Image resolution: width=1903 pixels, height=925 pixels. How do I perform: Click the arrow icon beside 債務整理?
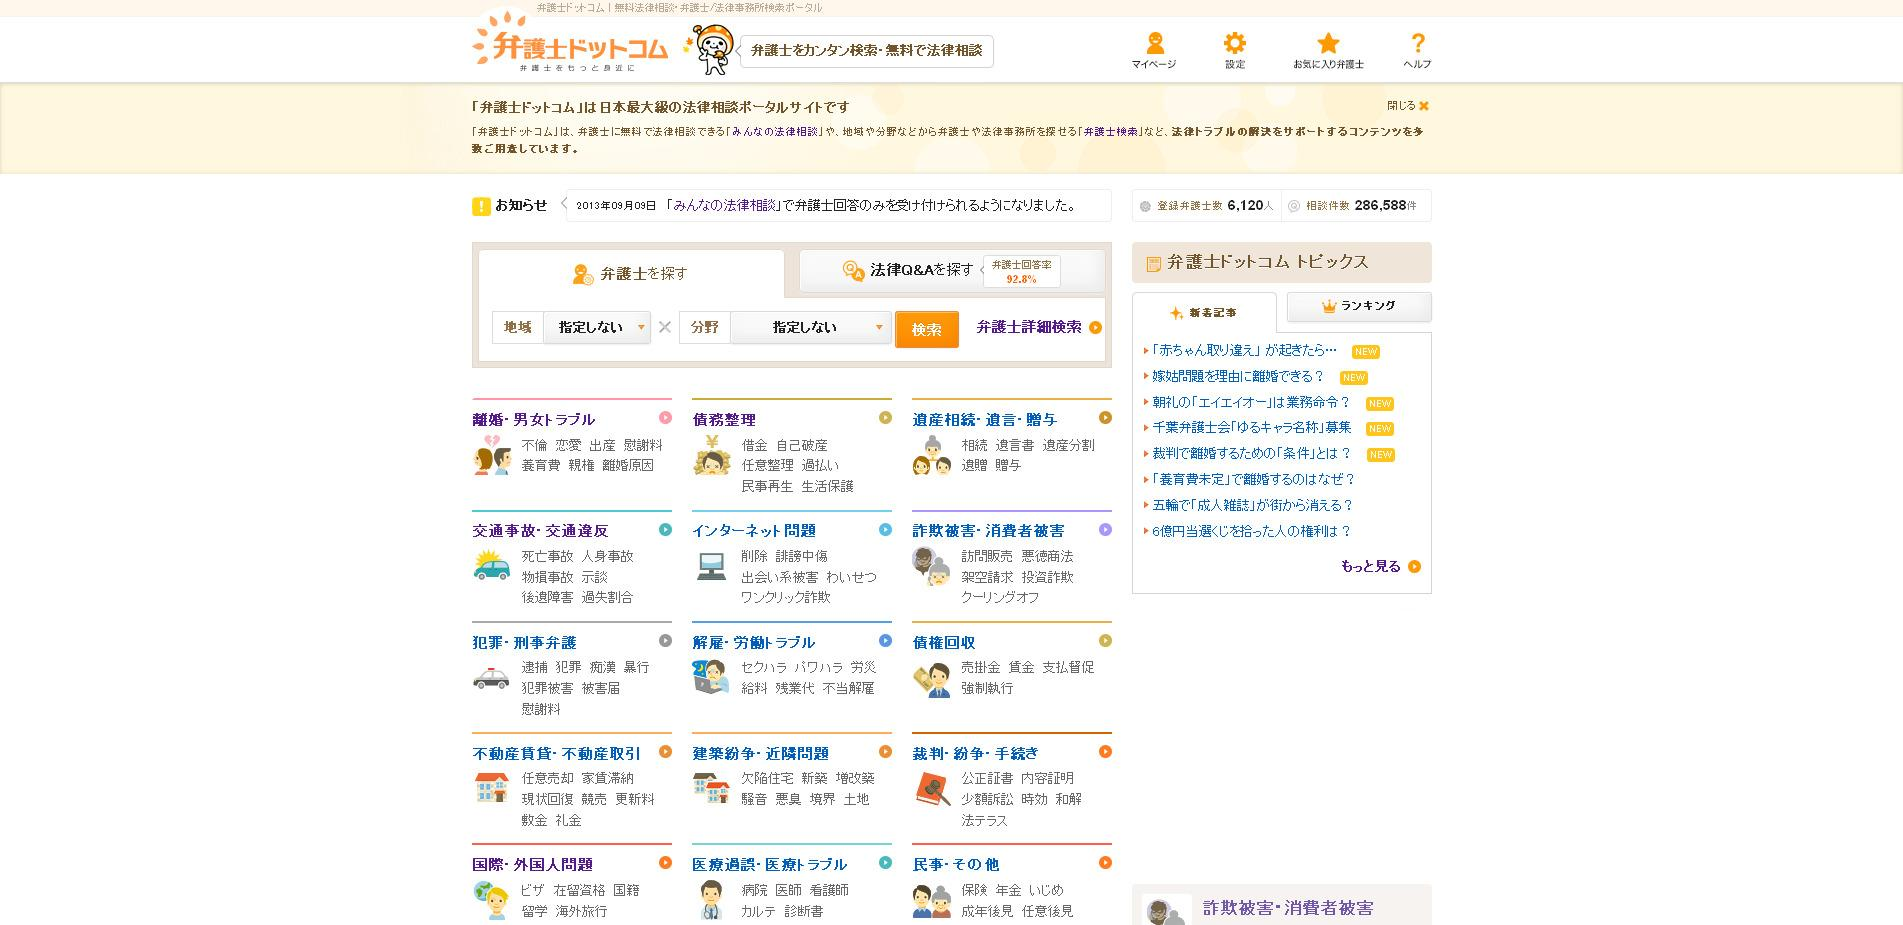coord(885,418)
